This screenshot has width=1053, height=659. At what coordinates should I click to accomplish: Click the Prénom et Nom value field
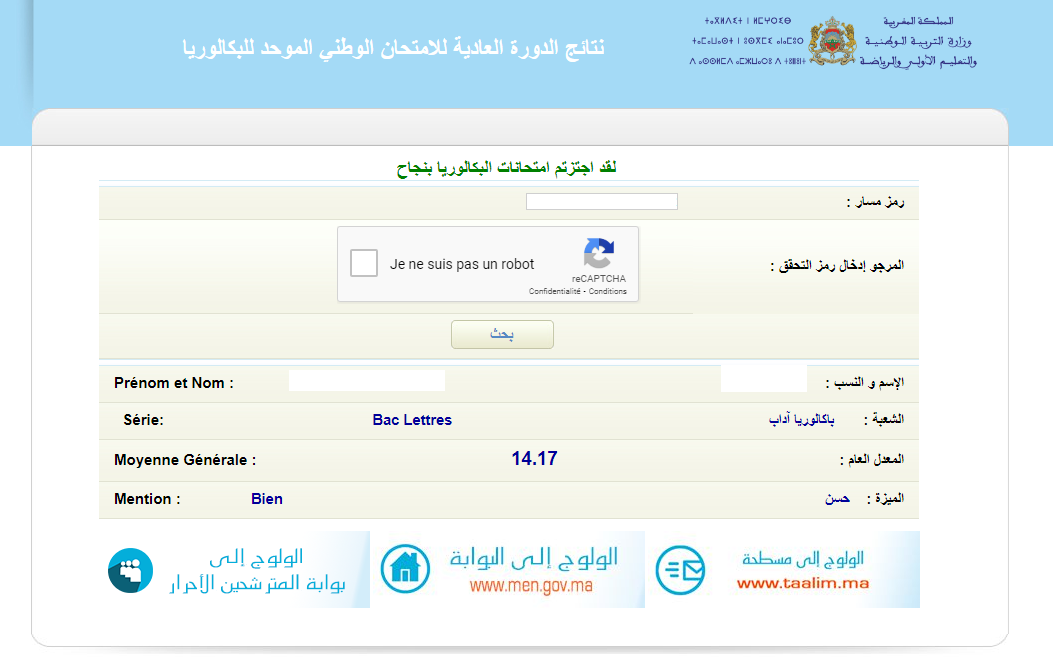click(366, 380)
